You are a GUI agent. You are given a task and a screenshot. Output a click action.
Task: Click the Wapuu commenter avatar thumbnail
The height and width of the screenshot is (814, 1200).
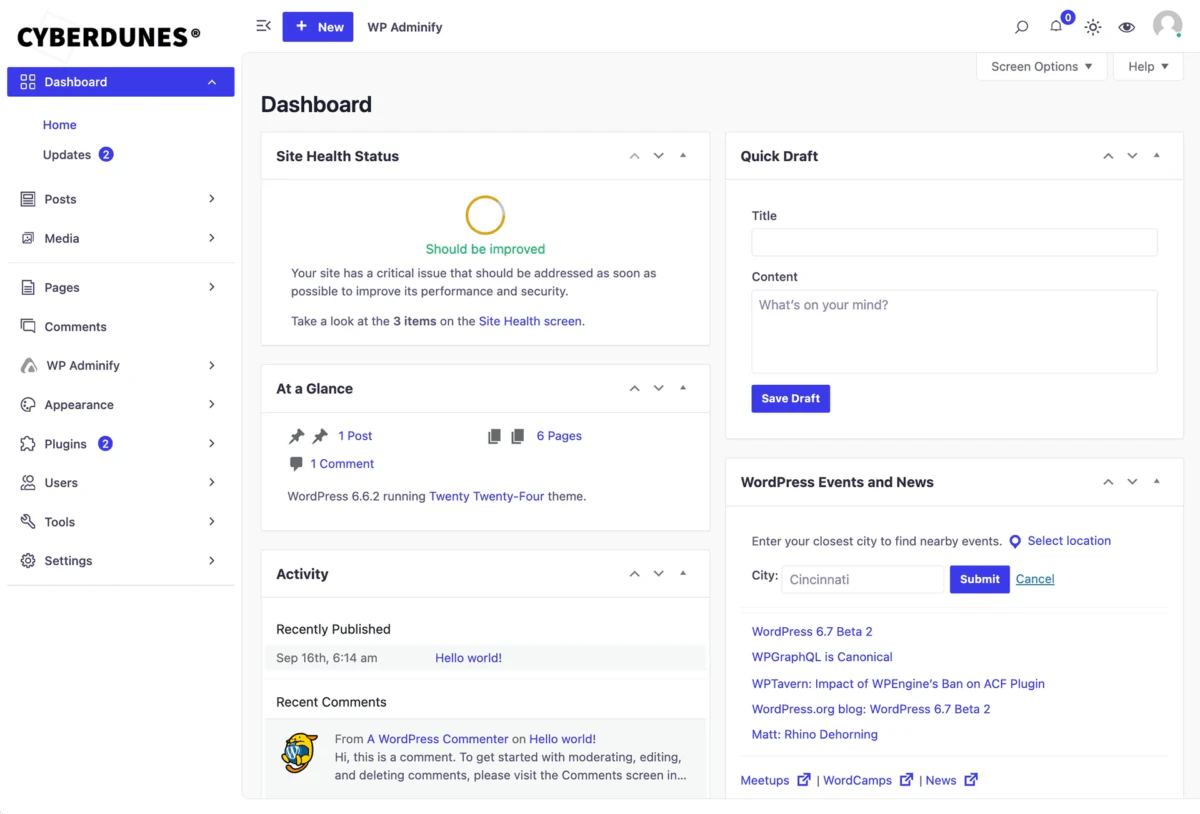(300, 753)
